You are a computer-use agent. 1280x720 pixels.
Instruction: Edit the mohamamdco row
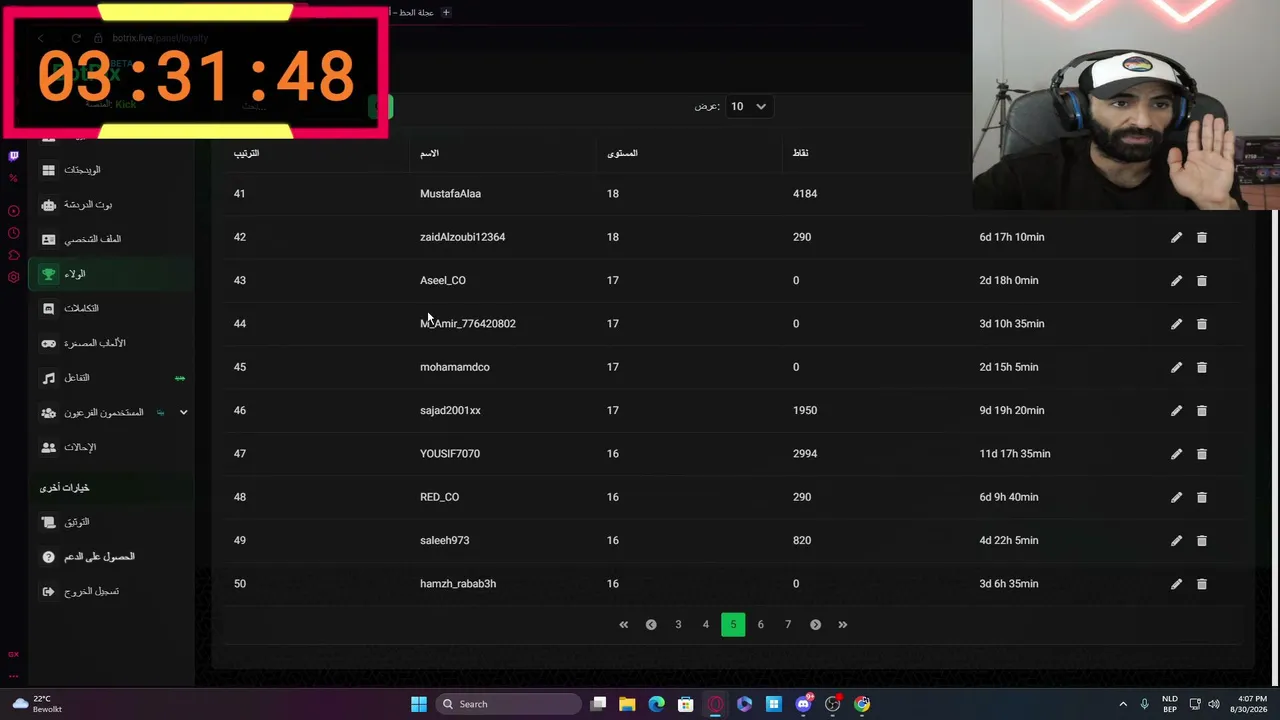click(1176, 367)
